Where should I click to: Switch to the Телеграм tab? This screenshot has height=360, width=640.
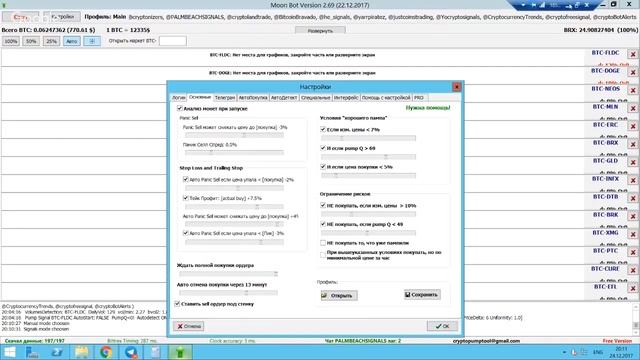point(224,98)
